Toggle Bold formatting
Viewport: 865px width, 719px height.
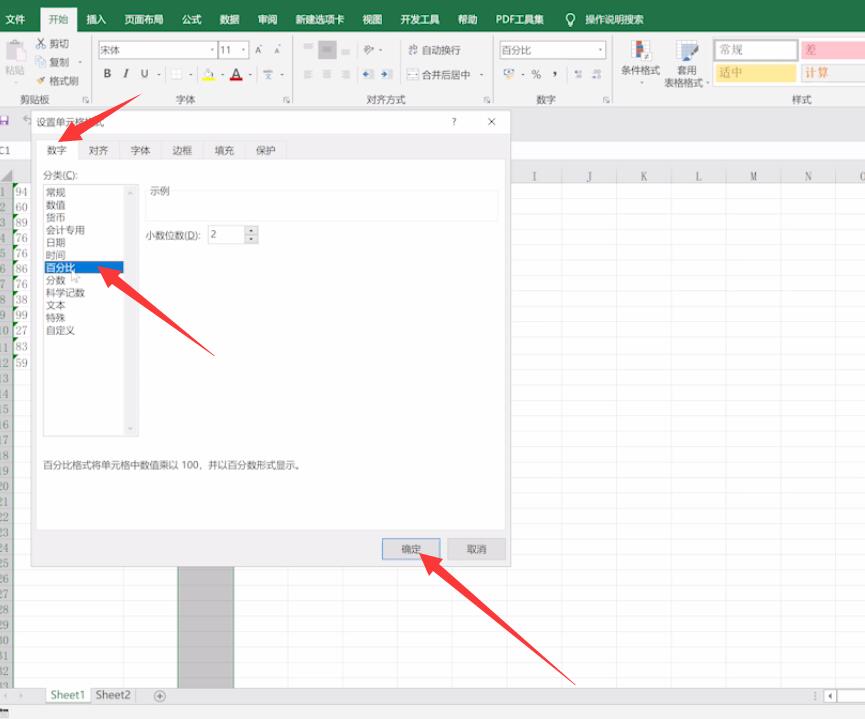pos(108,73)
